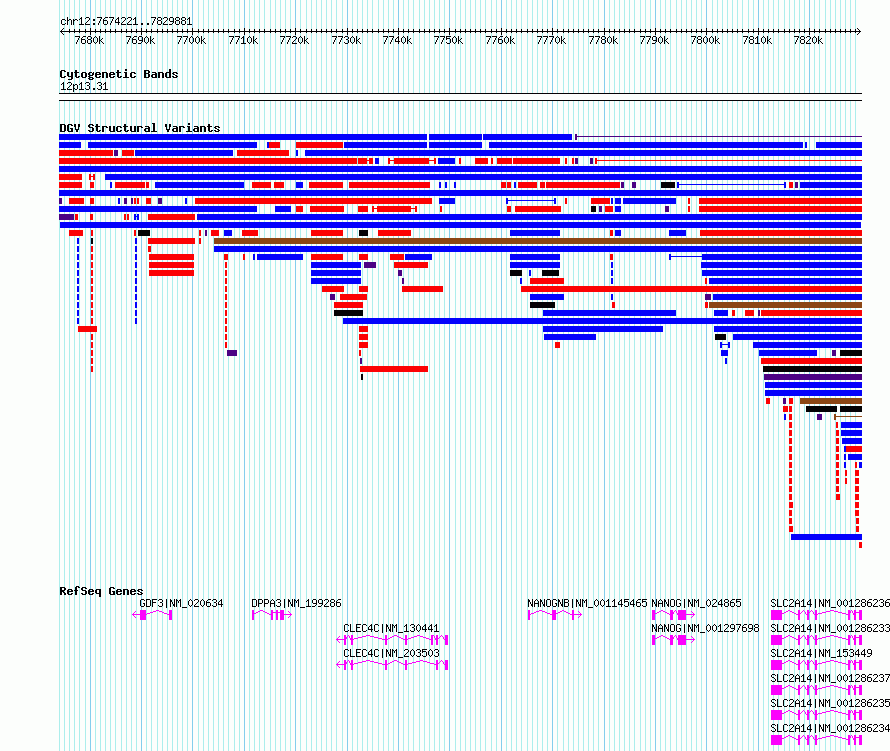Click the NANOGNB|NM_001145465 gene label

(x=587, y=603)
